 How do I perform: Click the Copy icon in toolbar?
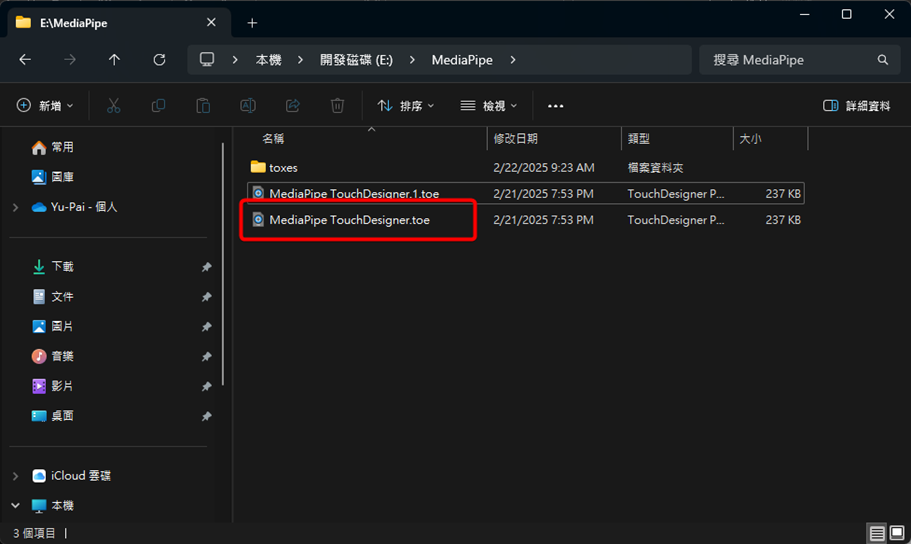pos(158,106)
